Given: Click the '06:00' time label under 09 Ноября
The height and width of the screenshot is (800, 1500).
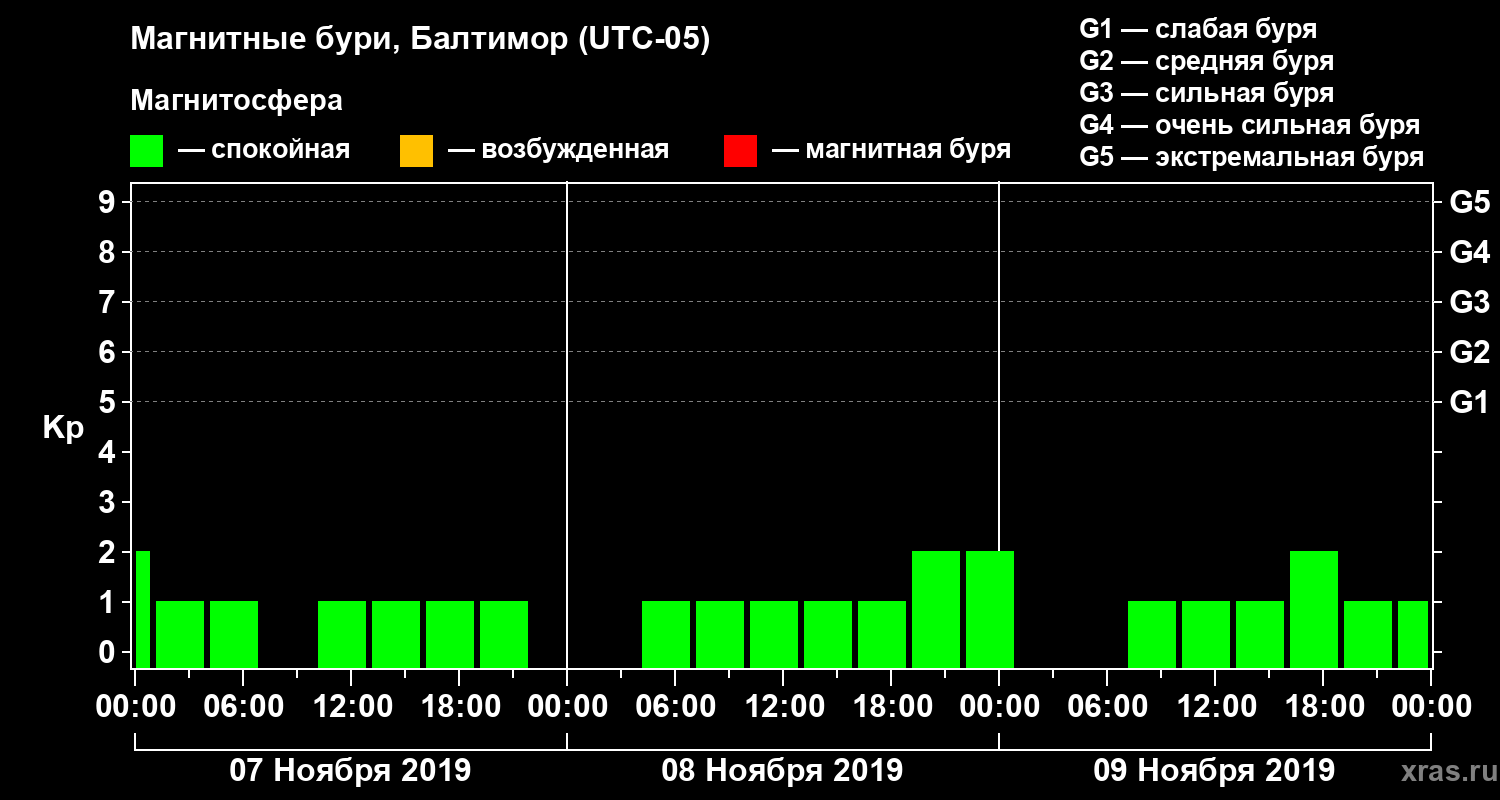Looking at the screenshot, I should pos(1107,707).
